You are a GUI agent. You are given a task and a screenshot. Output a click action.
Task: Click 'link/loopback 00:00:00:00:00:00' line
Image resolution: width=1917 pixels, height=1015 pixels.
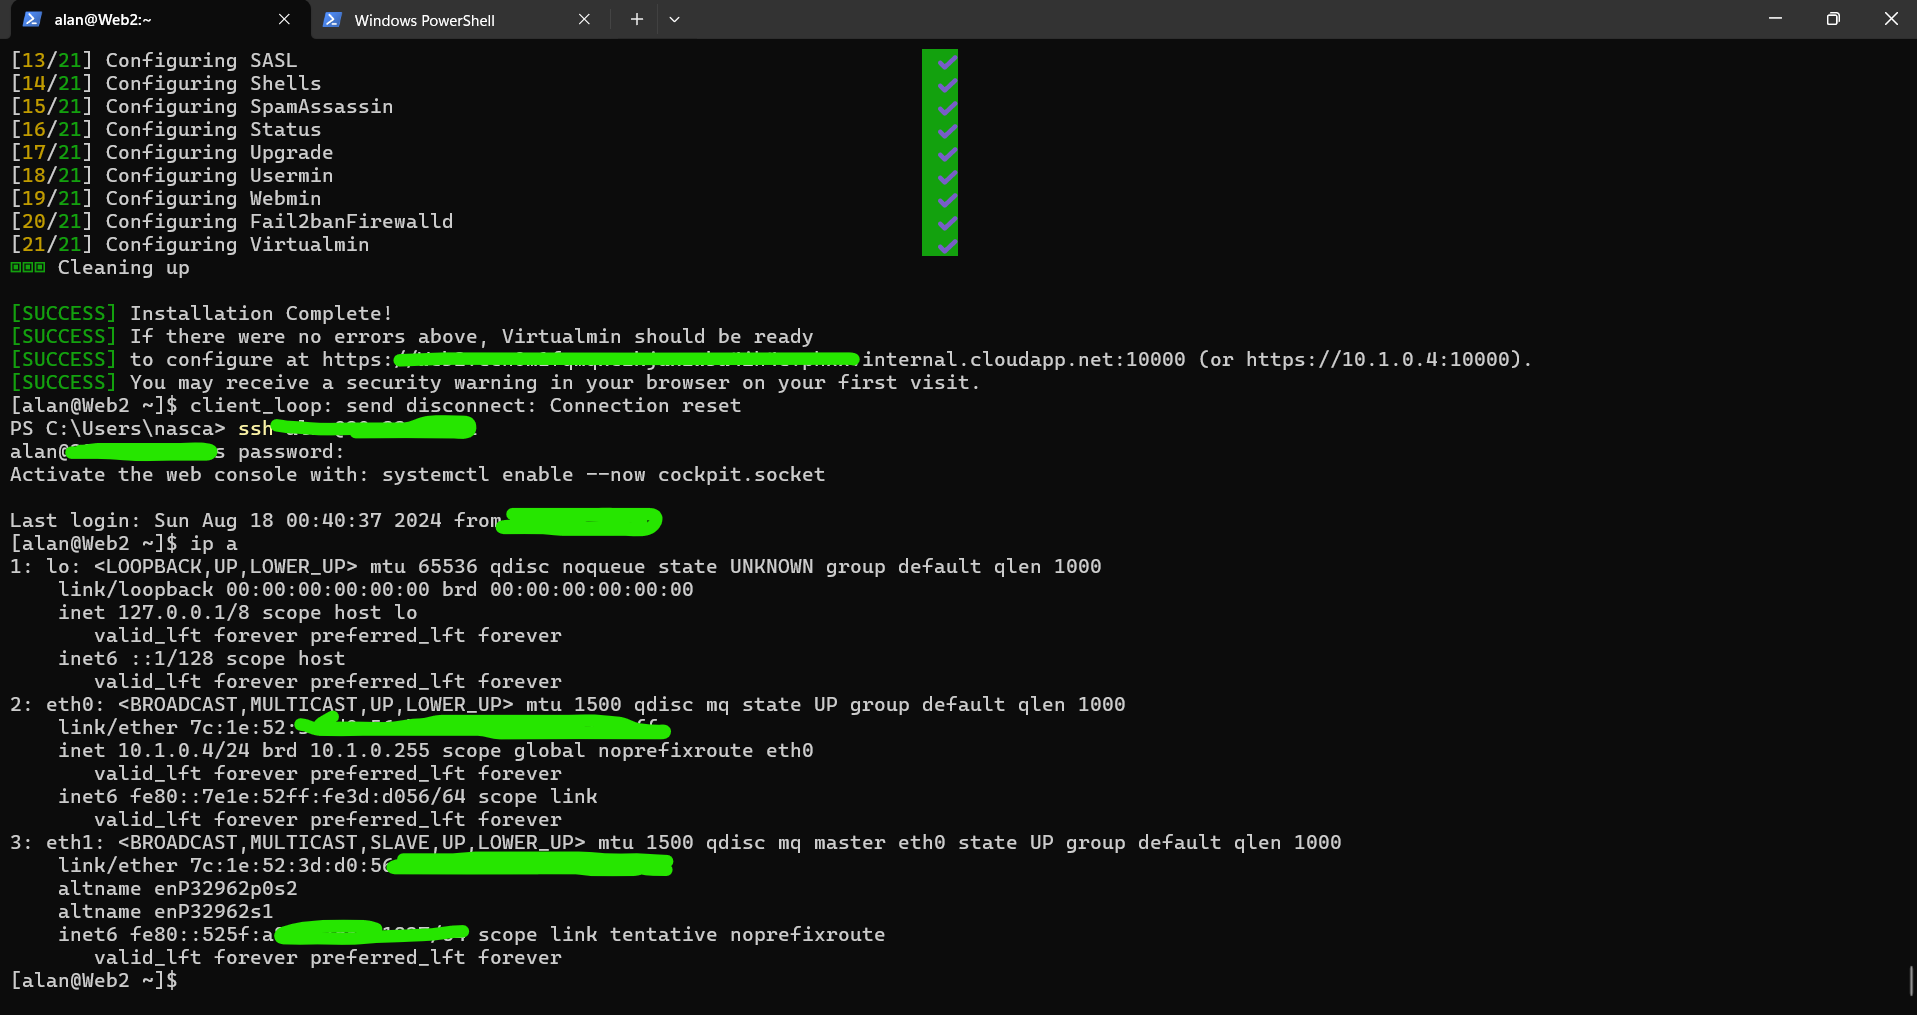coord(376,590)
